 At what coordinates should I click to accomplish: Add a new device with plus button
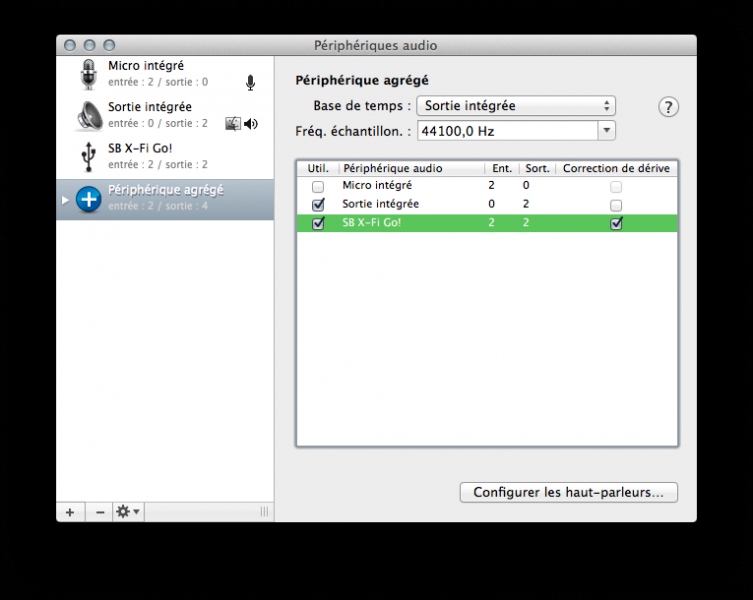70,512
